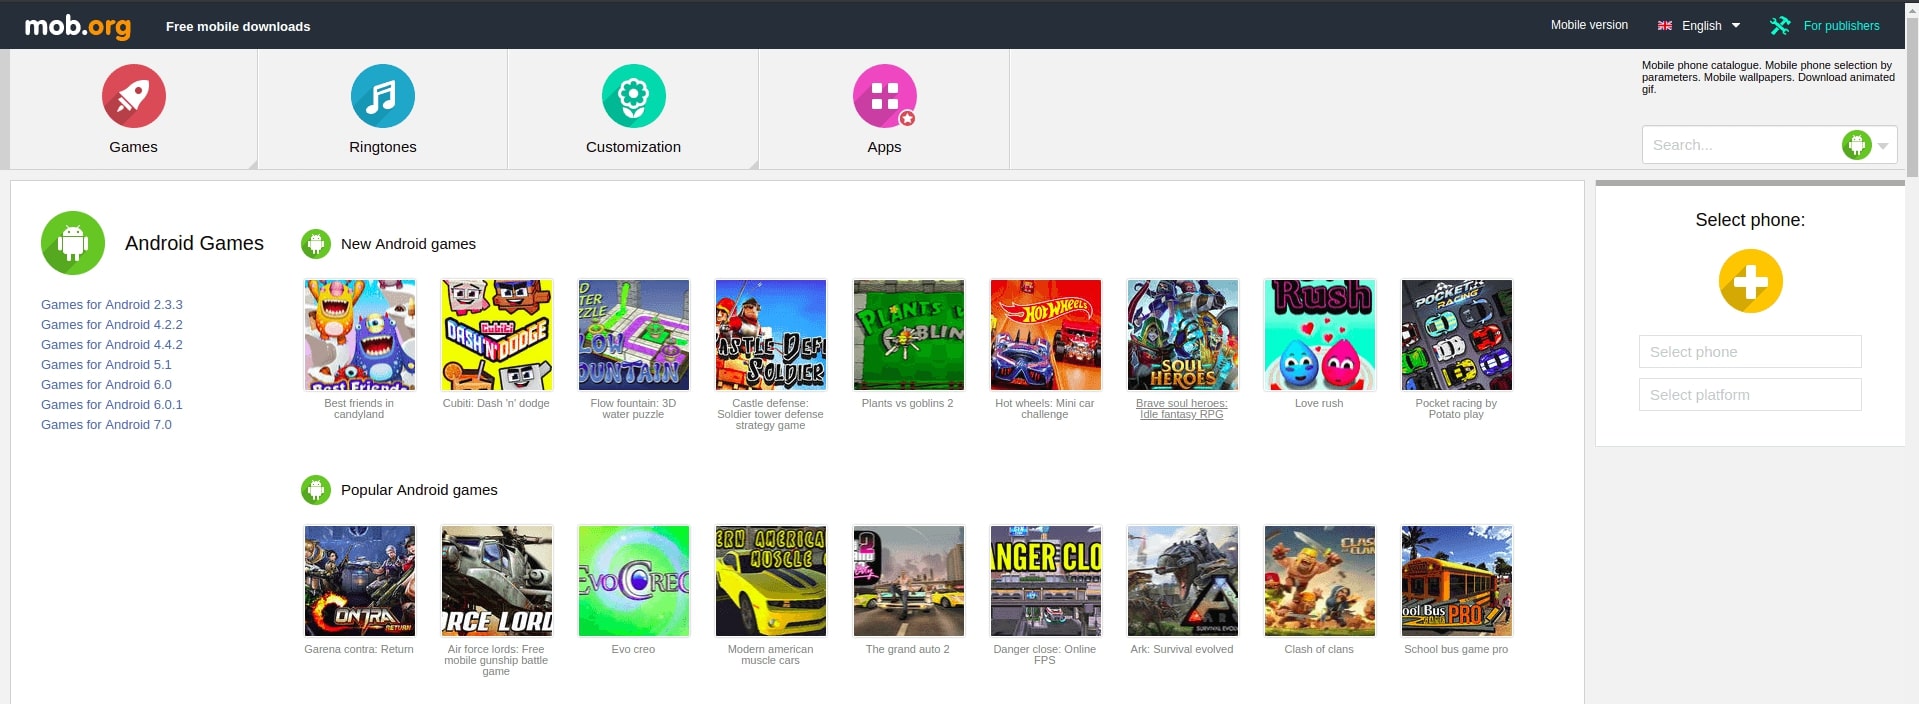Open the Select platform field
The height and width of the screenshot is (704, 1919).
pos(1750,395)
